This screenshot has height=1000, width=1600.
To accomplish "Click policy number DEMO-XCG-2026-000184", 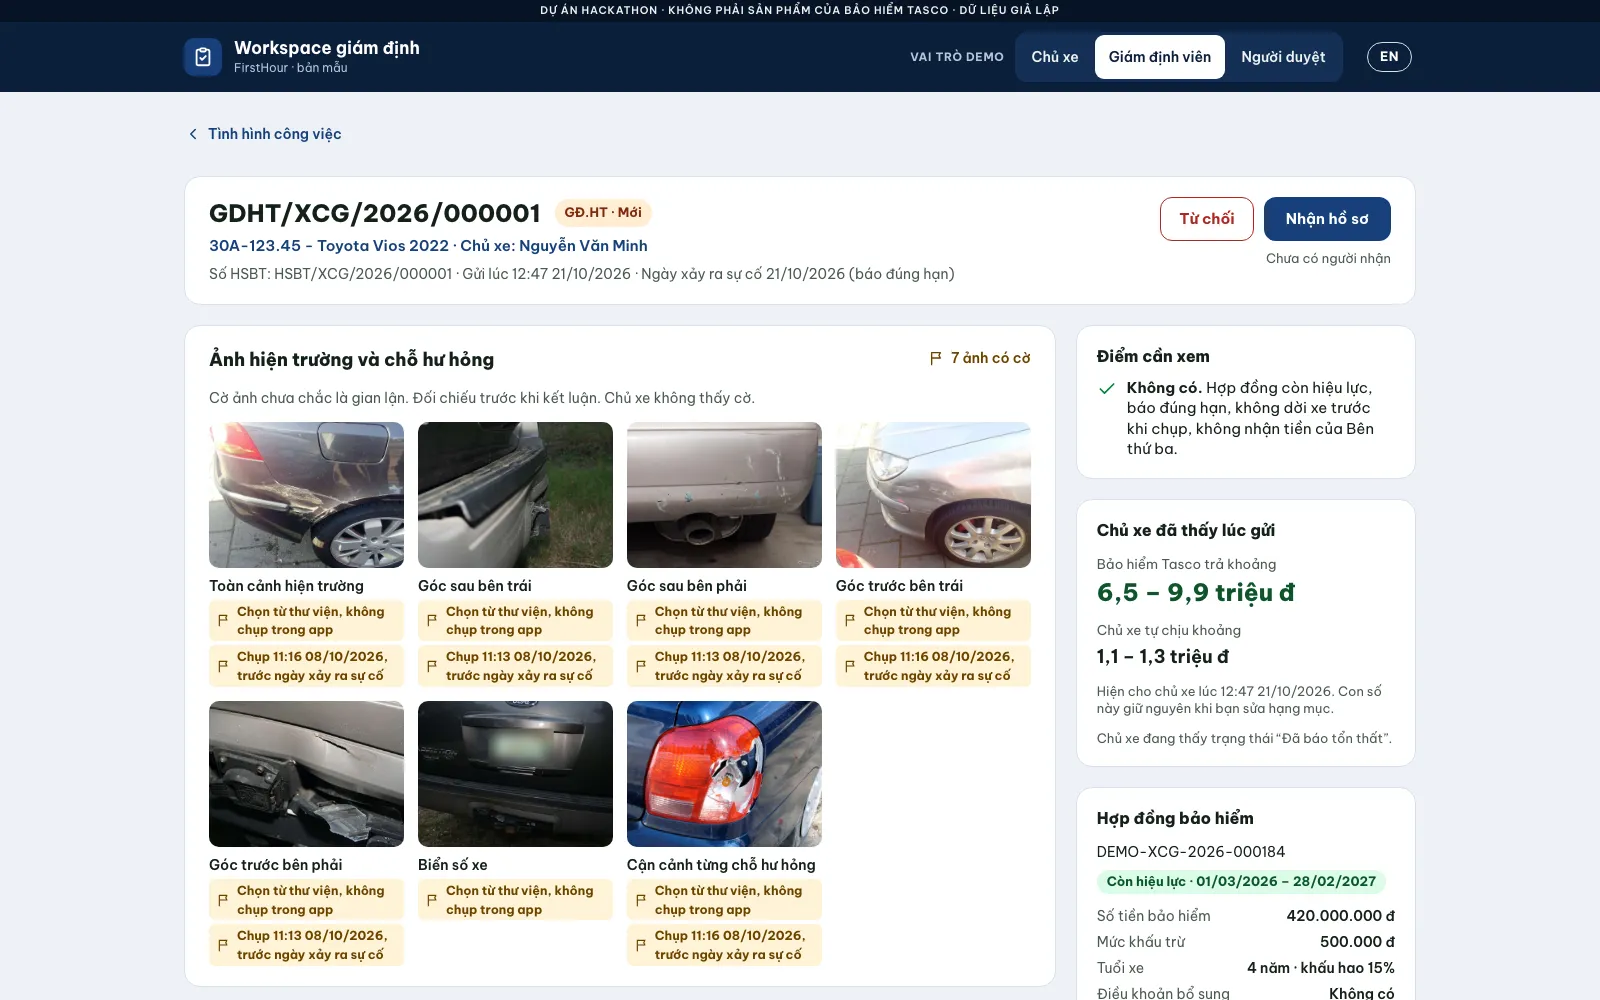I will click(1191, 852).
